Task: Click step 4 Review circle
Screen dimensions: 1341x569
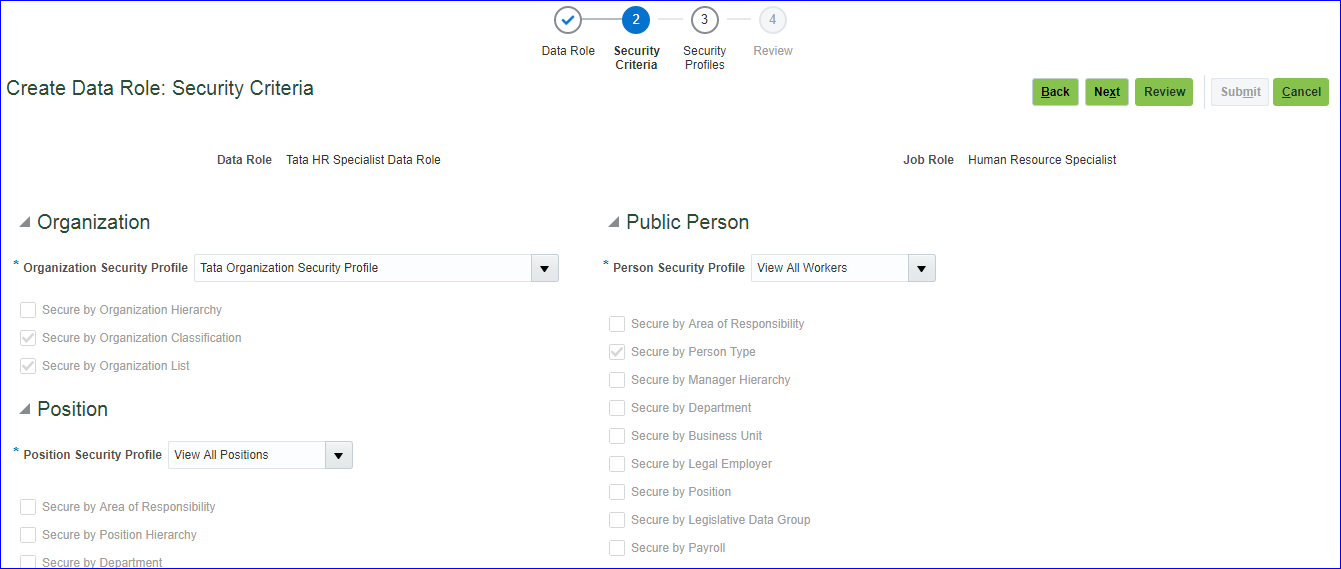Action: (x=772, y=20)
